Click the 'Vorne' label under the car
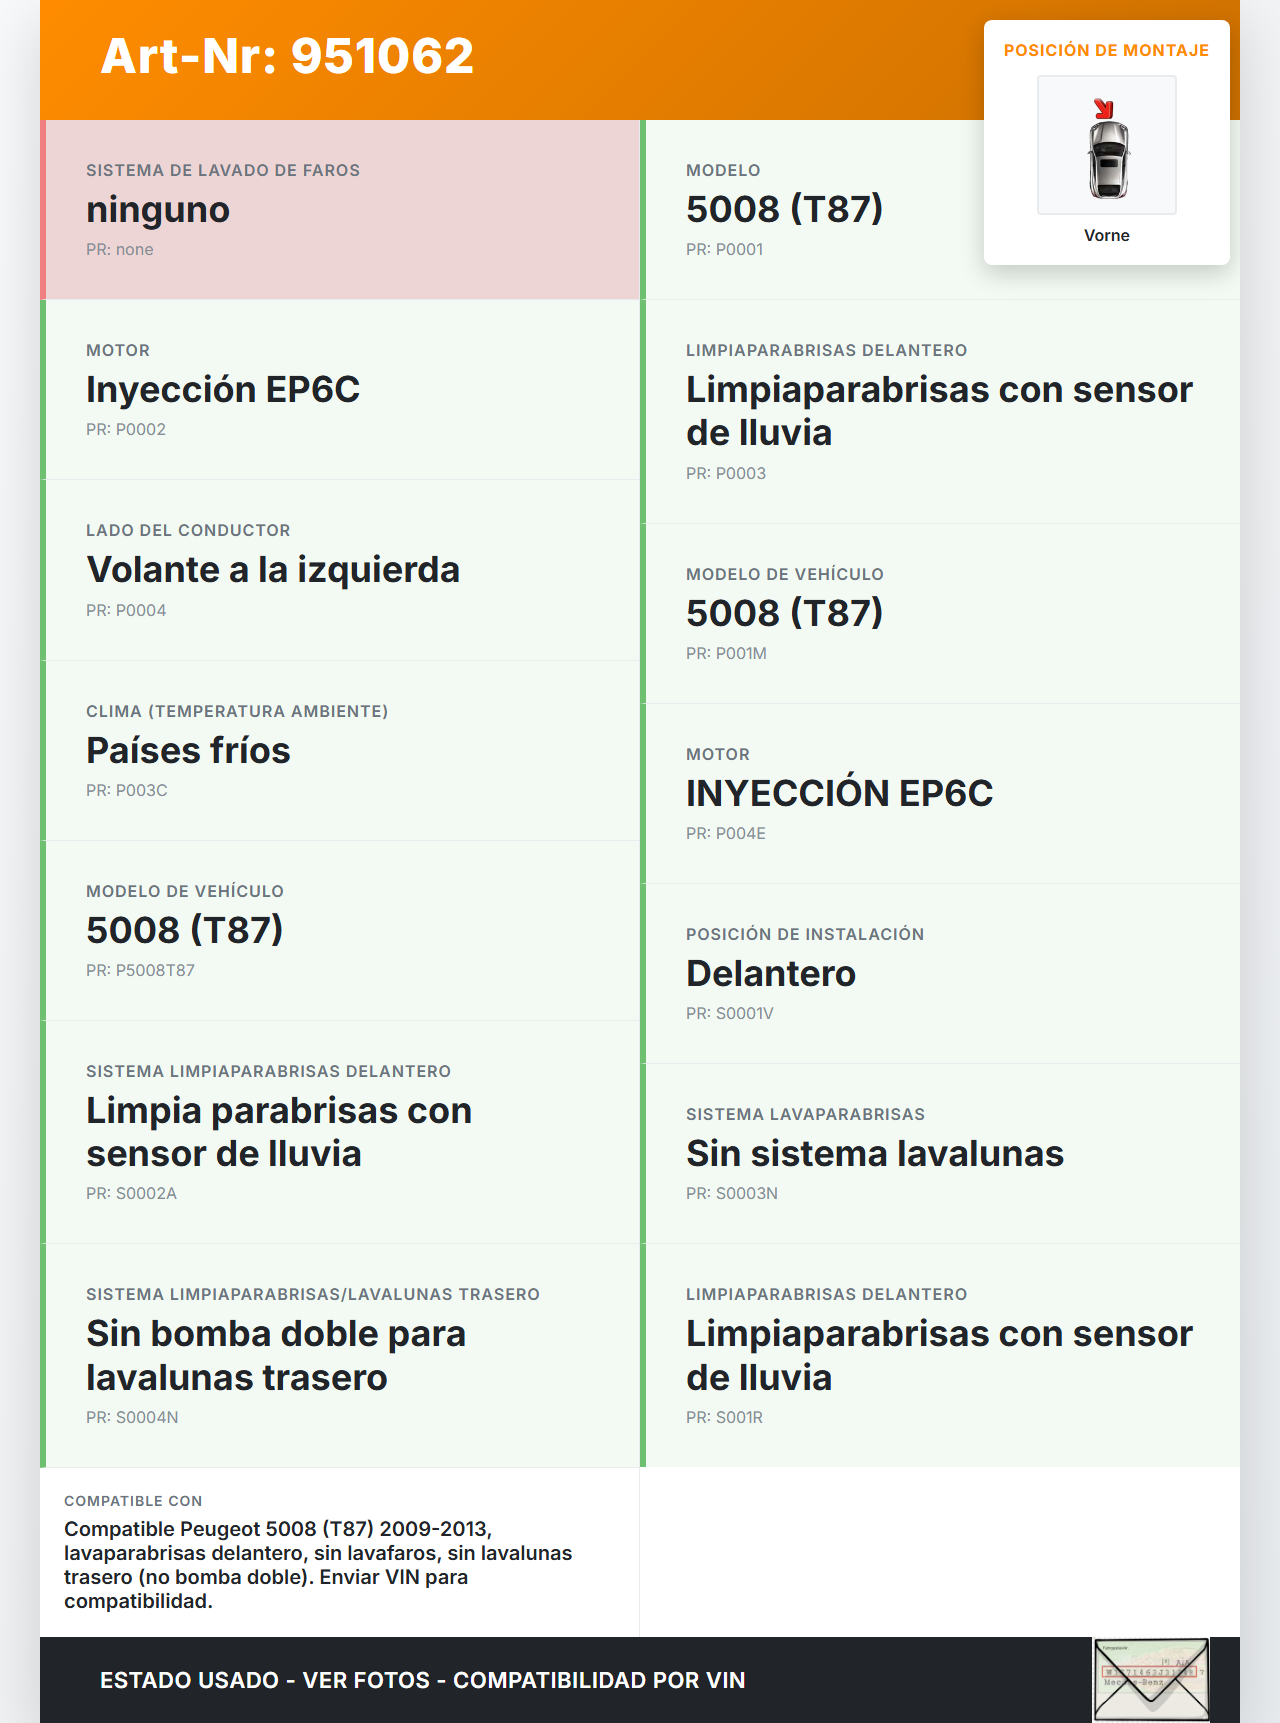 pyautogui.click(x=1106, y=235)
